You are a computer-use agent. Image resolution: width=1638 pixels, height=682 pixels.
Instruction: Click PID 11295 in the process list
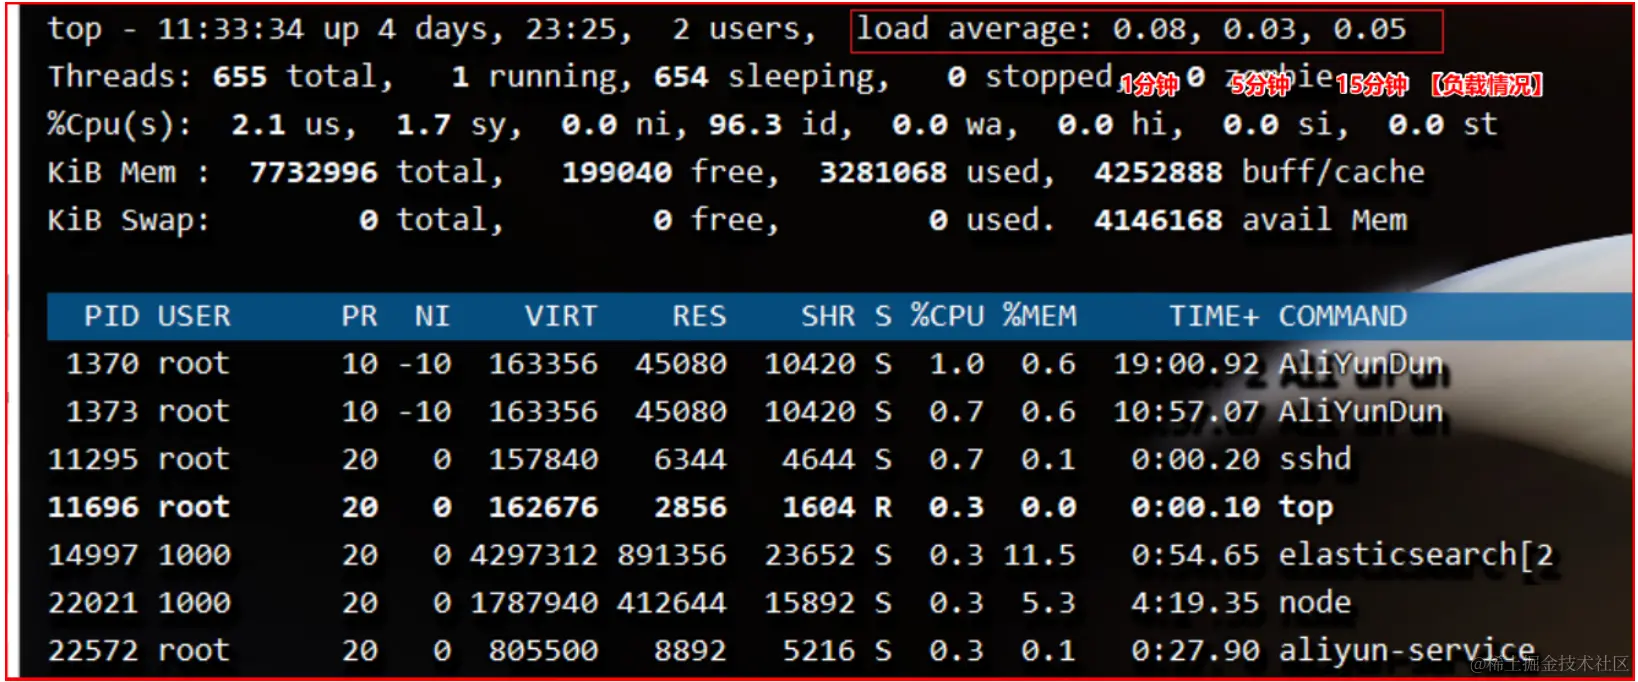click(93, 460)
